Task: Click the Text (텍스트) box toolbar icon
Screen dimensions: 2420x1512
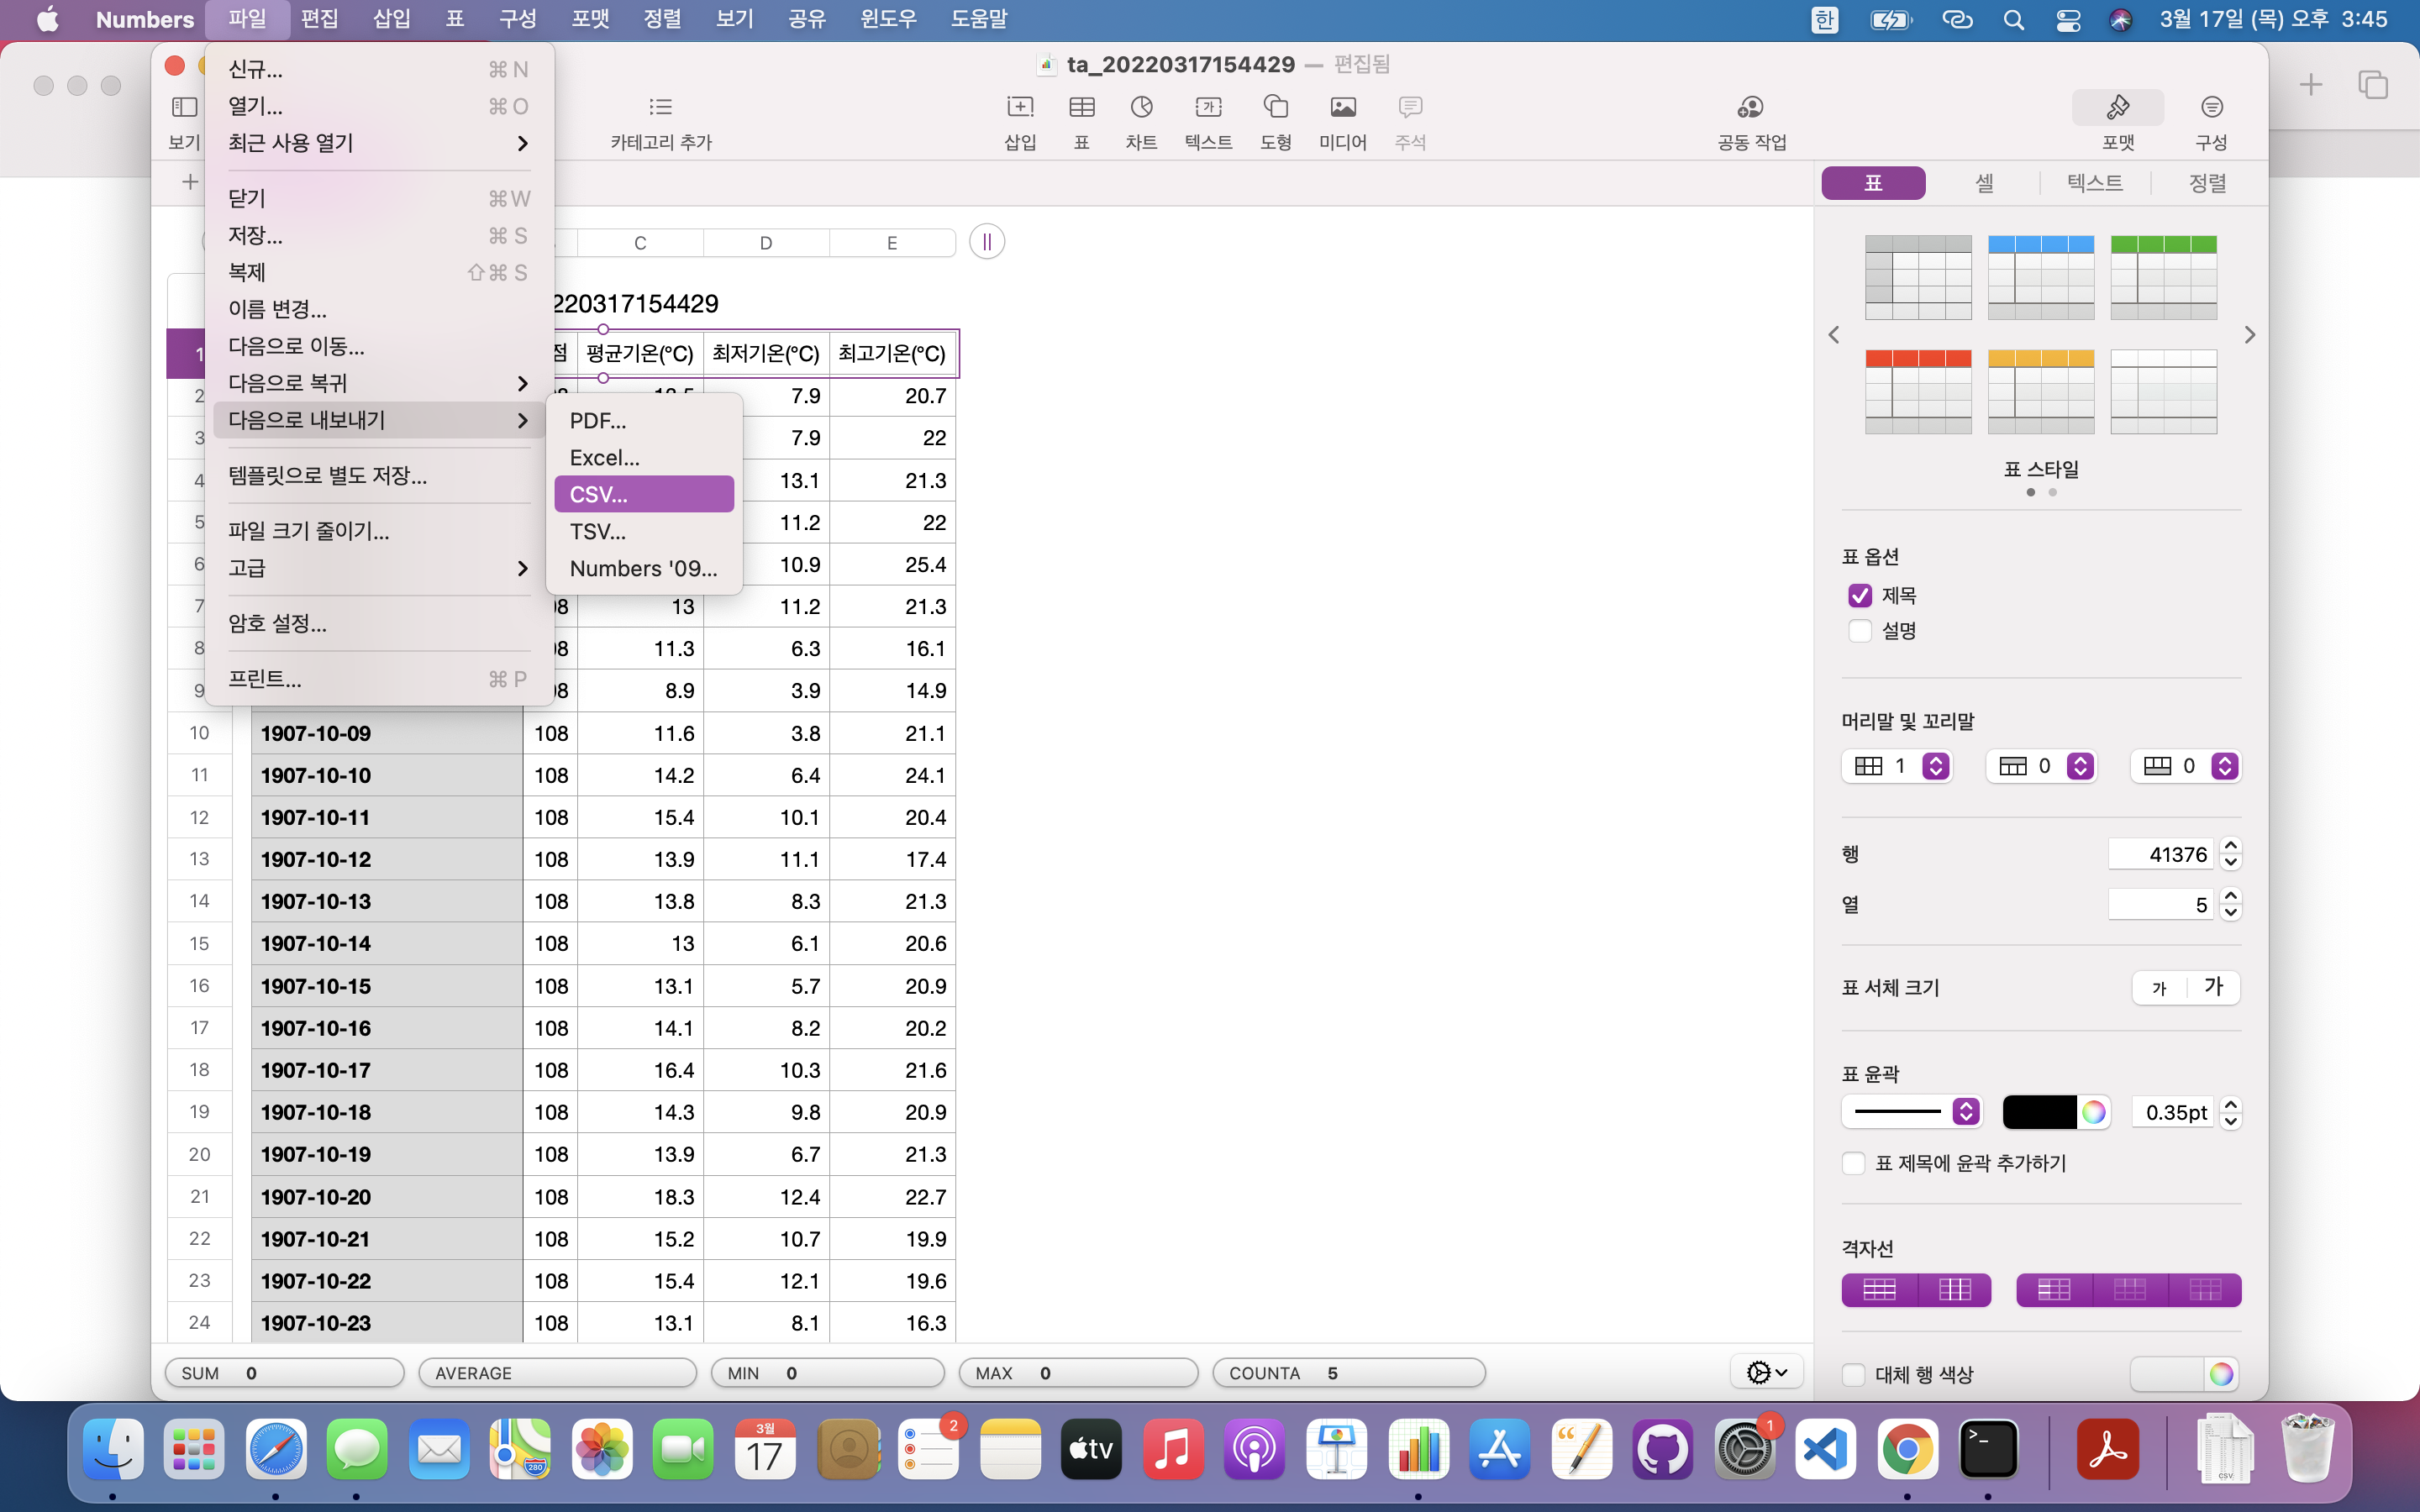Action: tap(1208, 108)
